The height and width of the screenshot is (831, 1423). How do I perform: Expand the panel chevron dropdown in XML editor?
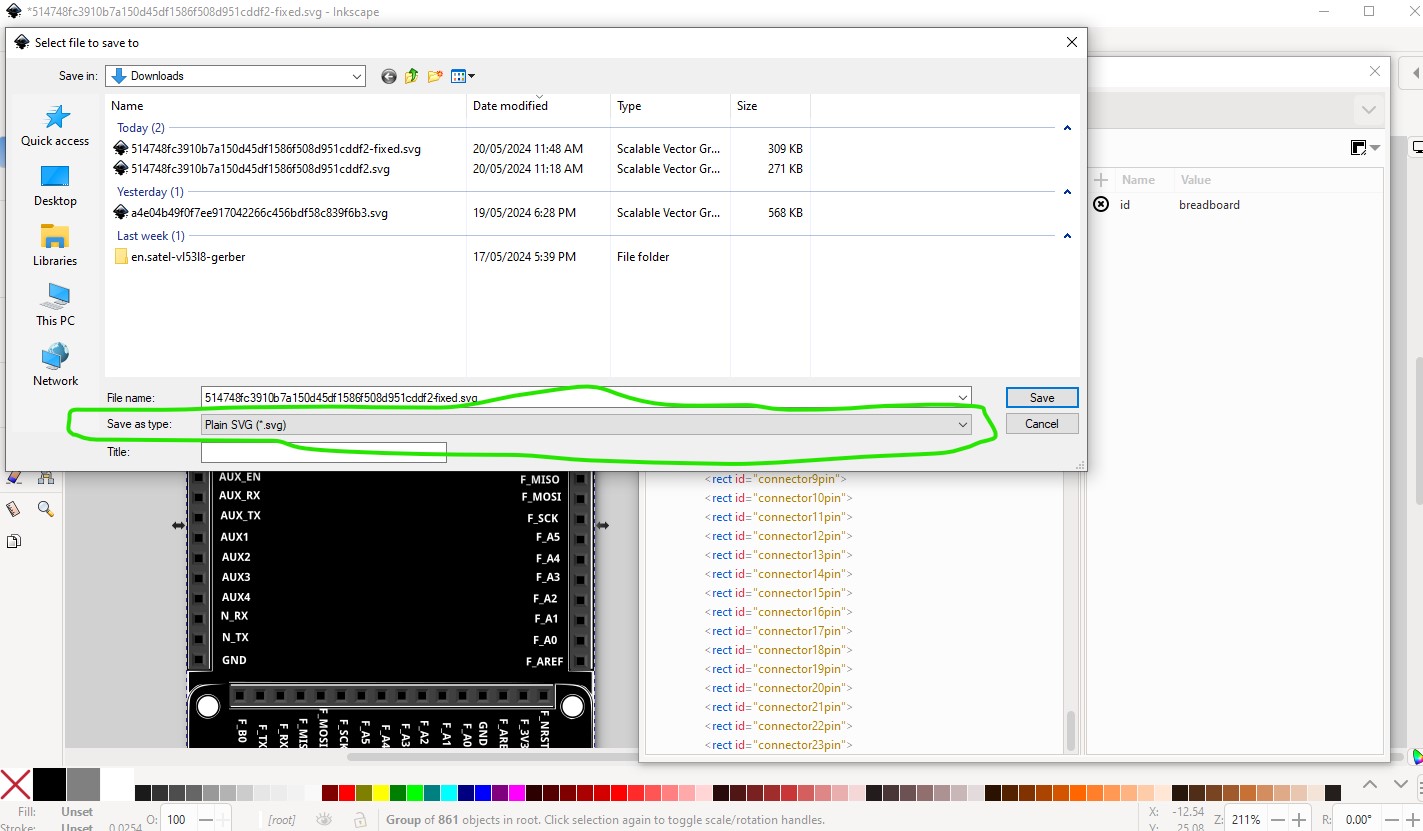[1367, 110]
